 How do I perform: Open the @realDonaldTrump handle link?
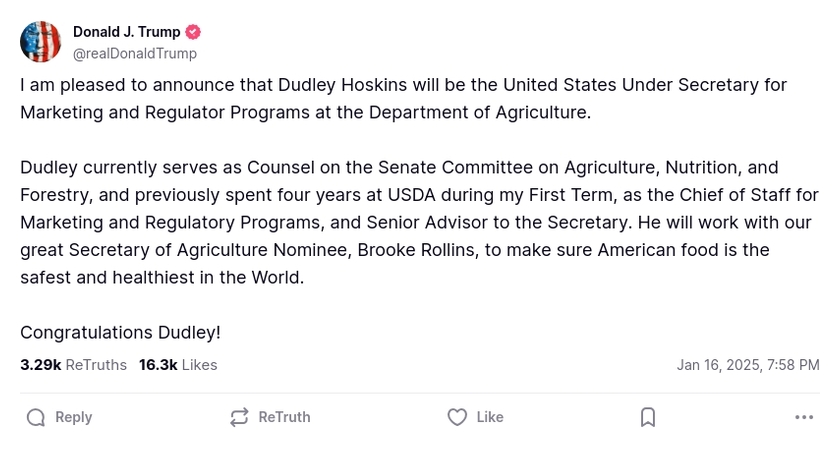pyautogui.click(x=135, y=54)
